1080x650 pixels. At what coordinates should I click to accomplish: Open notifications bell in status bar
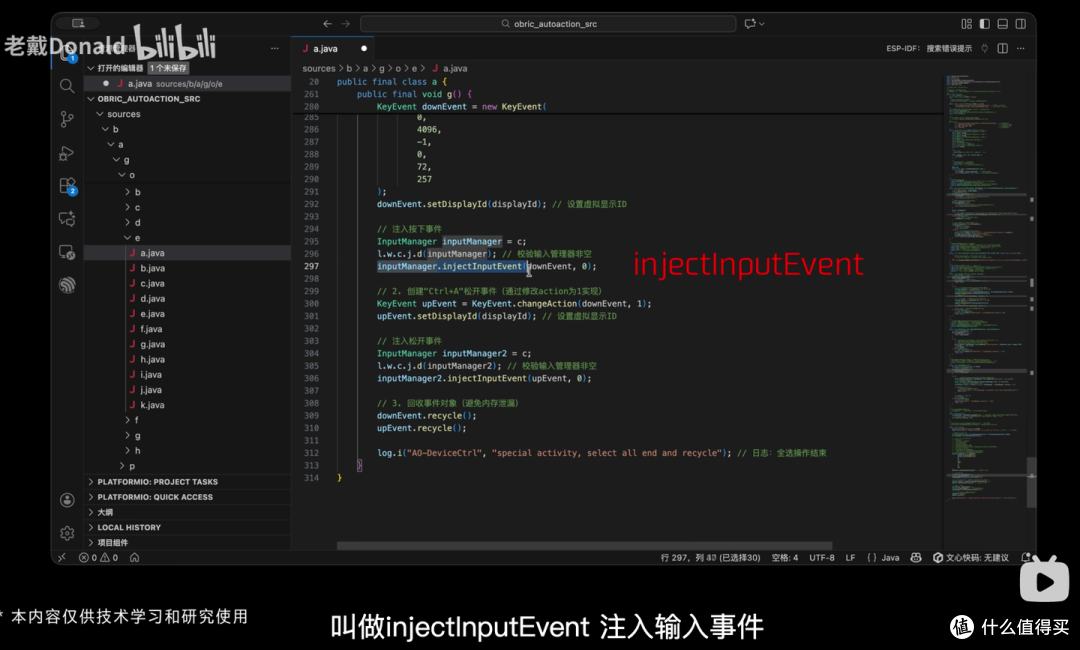[1026, 558]
